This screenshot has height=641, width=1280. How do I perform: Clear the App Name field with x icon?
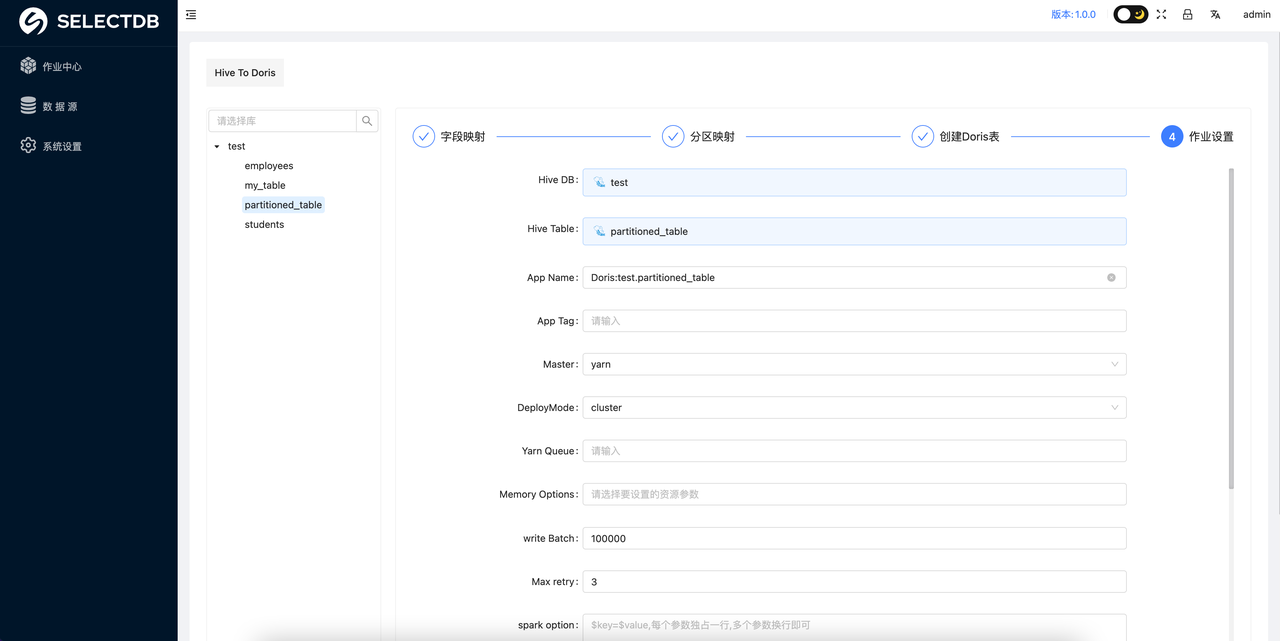[1111, 277]
